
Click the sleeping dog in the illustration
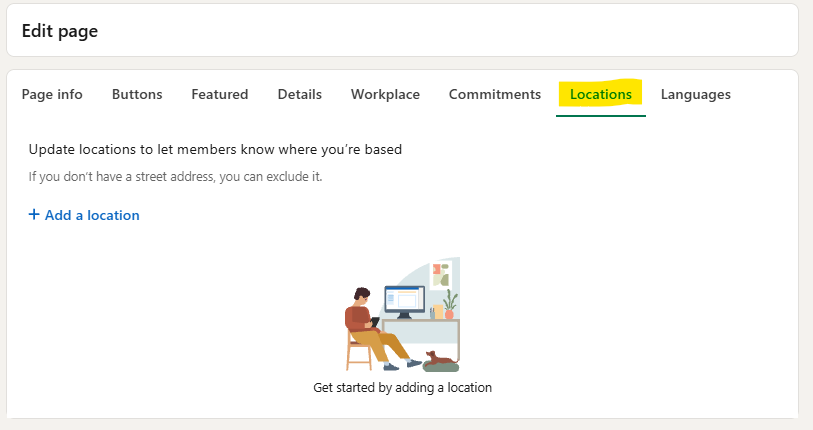click(x=440, y=359)
